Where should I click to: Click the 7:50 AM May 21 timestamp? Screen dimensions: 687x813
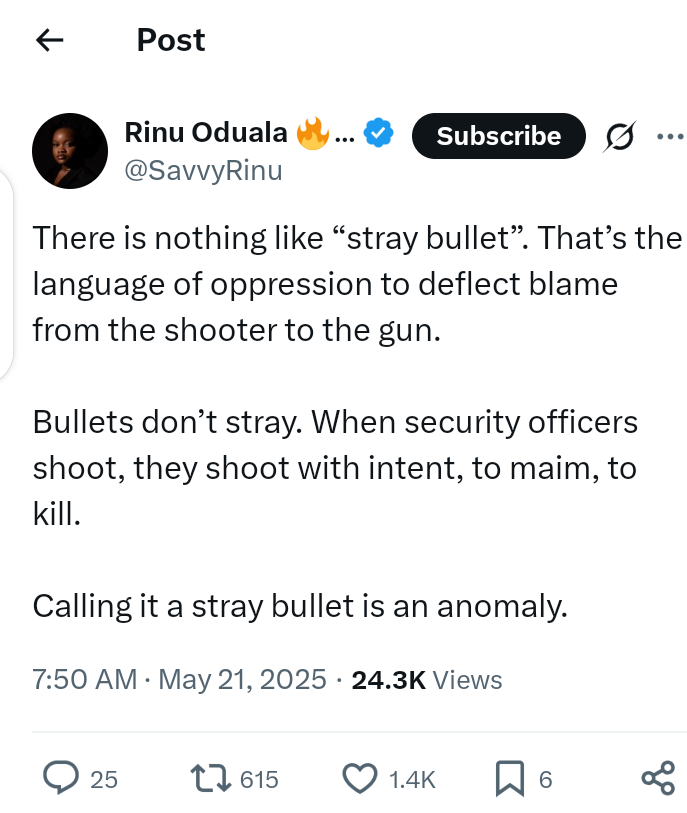click(180, 680)
